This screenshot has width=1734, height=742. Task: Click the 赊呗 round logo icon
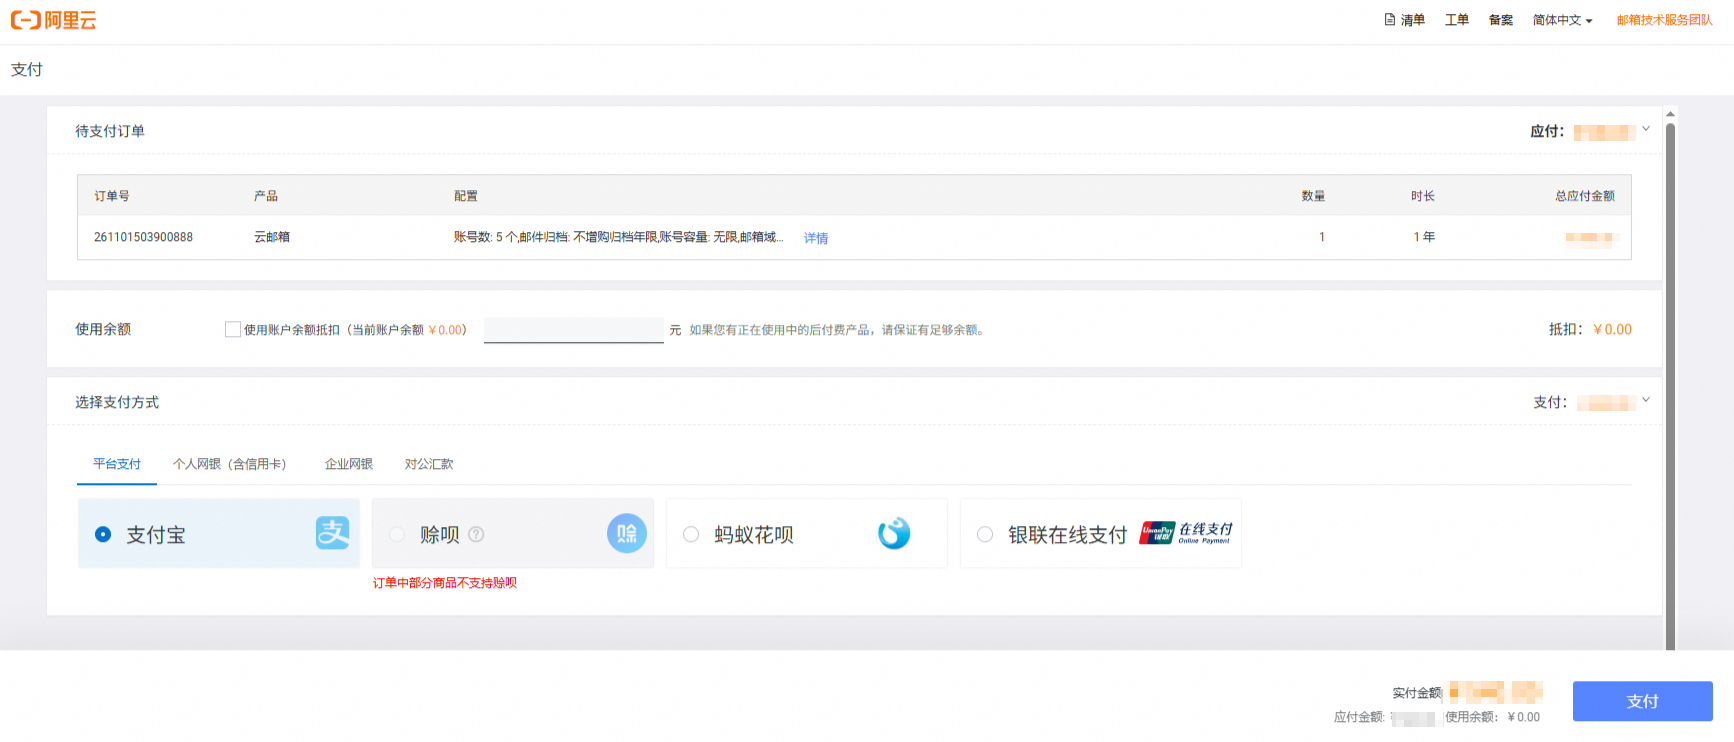point(627,533)
